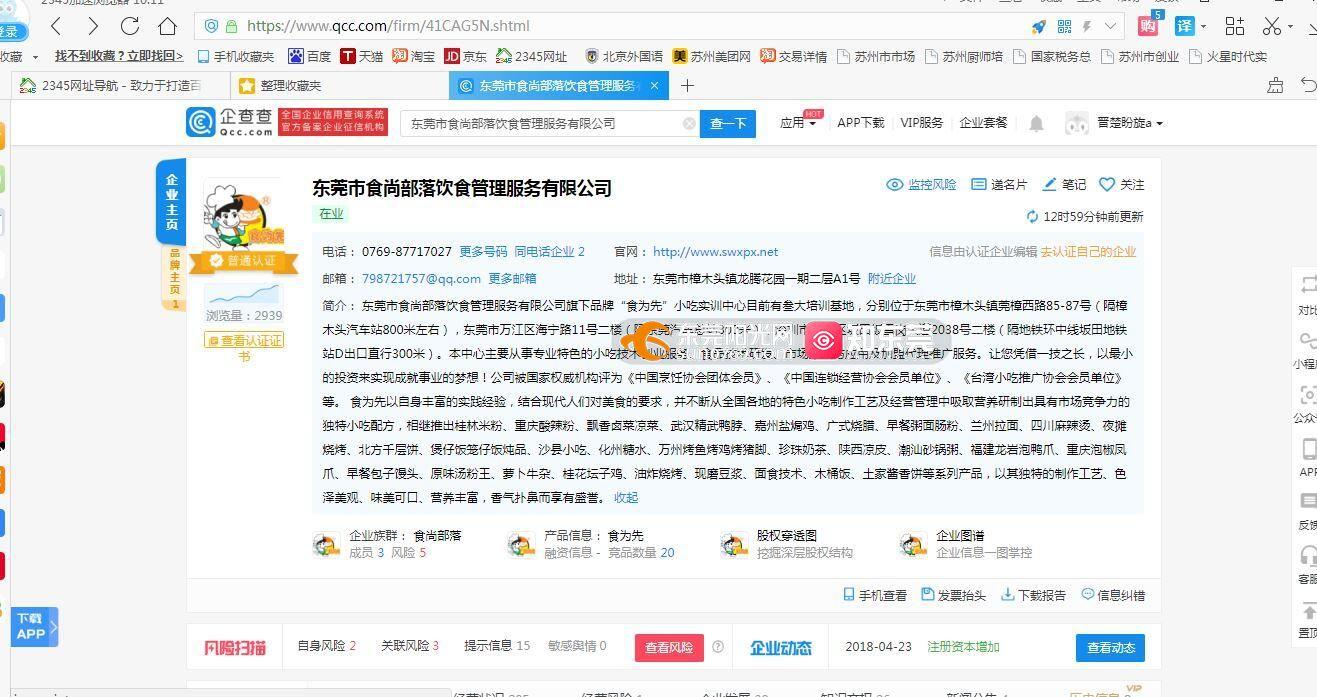Image resolution: width=1317 pixels, height=697 pixels.
Task: Click the company logo thumbnail
Action: [x=244, y=214]
